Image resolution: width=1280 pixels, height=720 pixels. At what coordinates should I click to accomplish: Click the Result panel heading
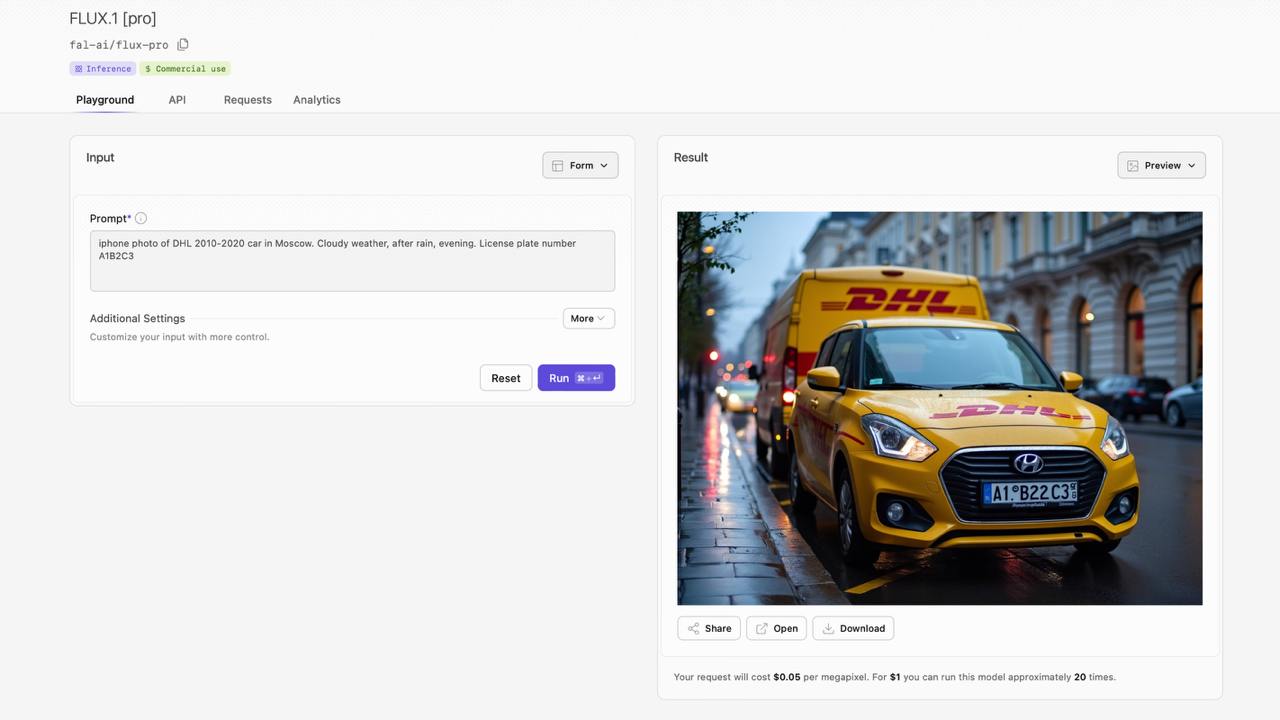[691, 157]
